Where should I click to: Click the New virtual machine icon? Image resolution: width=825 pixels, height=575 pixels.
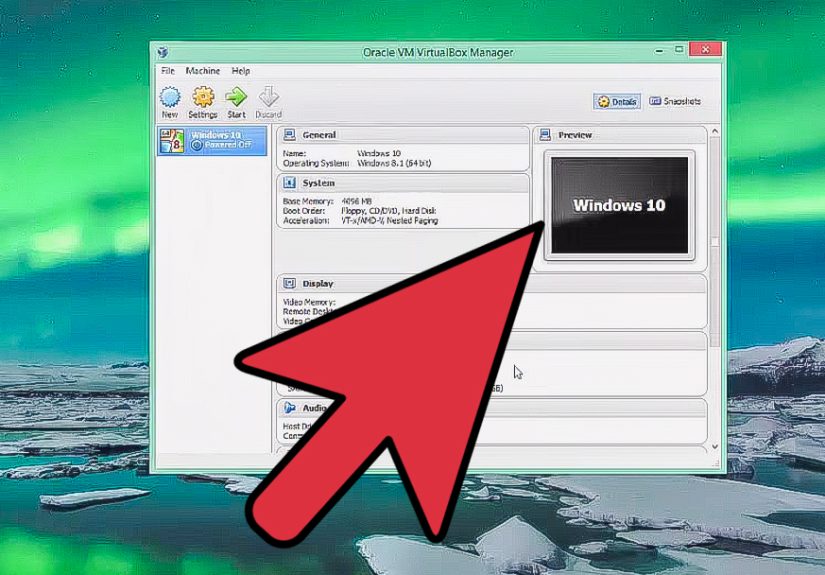[x=170, y=97]
